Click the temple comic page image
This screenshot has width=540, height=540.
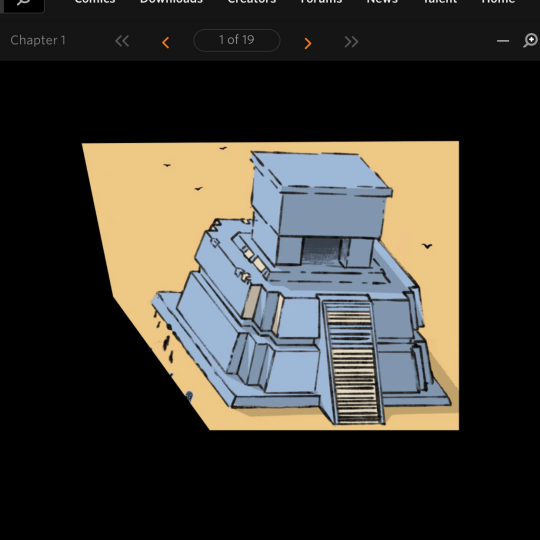(x=270, y=285)
